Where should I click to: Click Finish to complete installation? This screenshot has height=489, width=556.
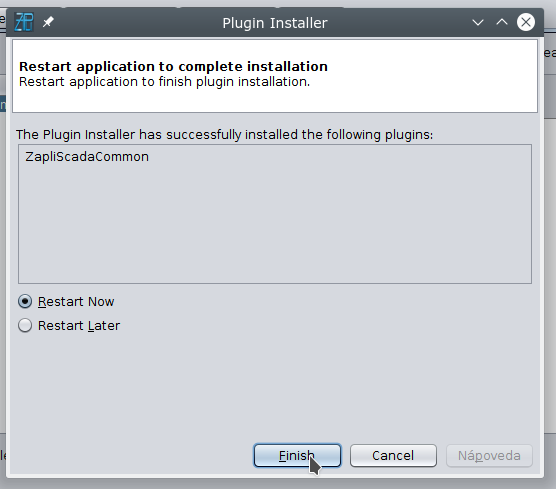(x=297, y=455)
